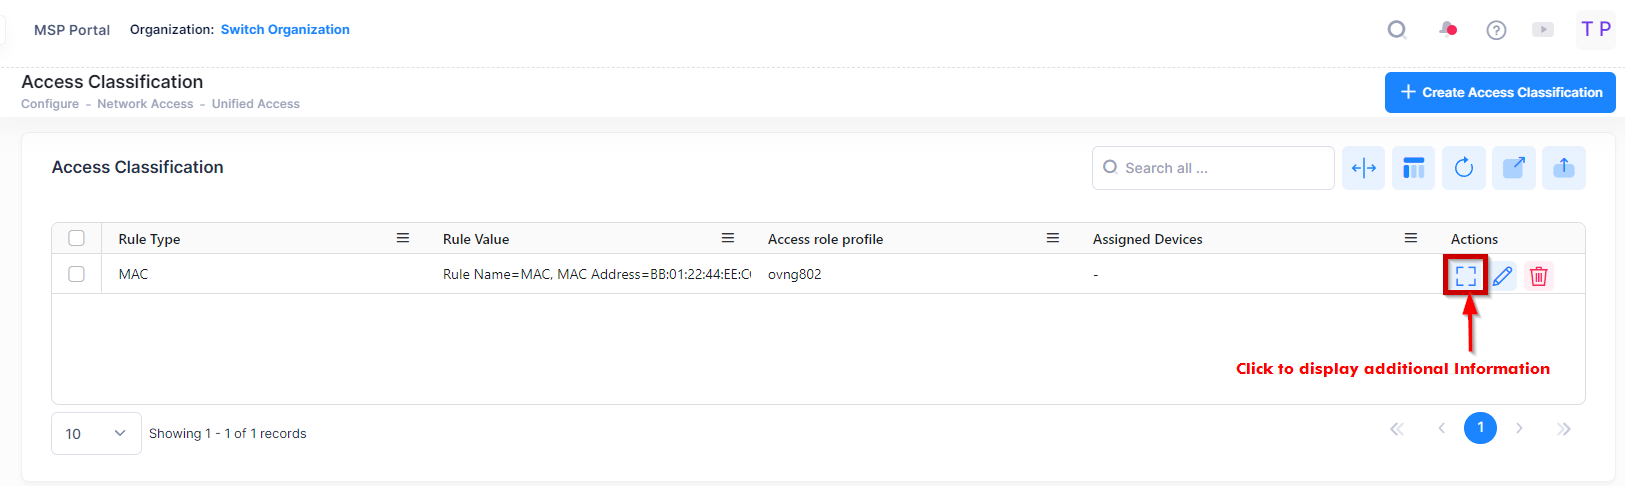The image size is (1625, 486).
Task: Refresh the Access Classification table
Action: pyautogui.click(x=1464, y=168)
